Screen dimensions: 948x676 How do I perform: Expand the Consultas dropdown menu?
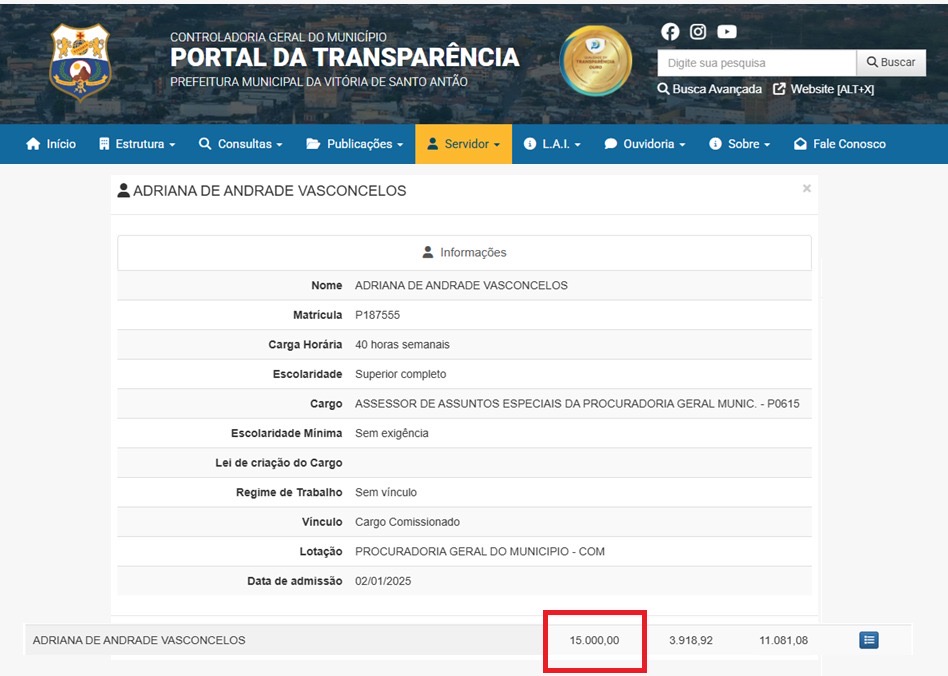tap(241, 144)
